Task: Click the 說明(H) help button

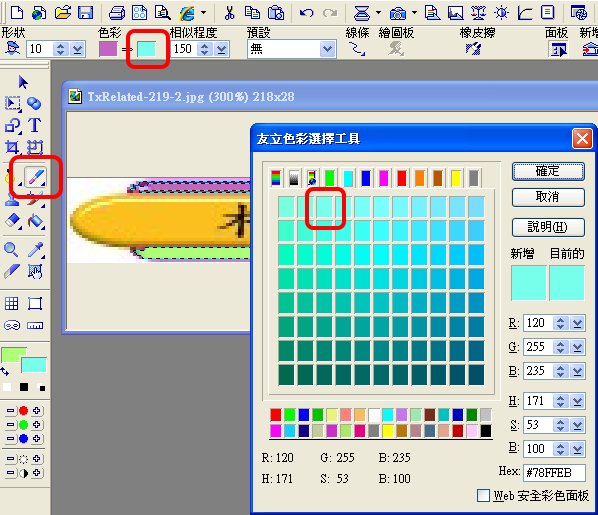Action: tap(548, 227)
